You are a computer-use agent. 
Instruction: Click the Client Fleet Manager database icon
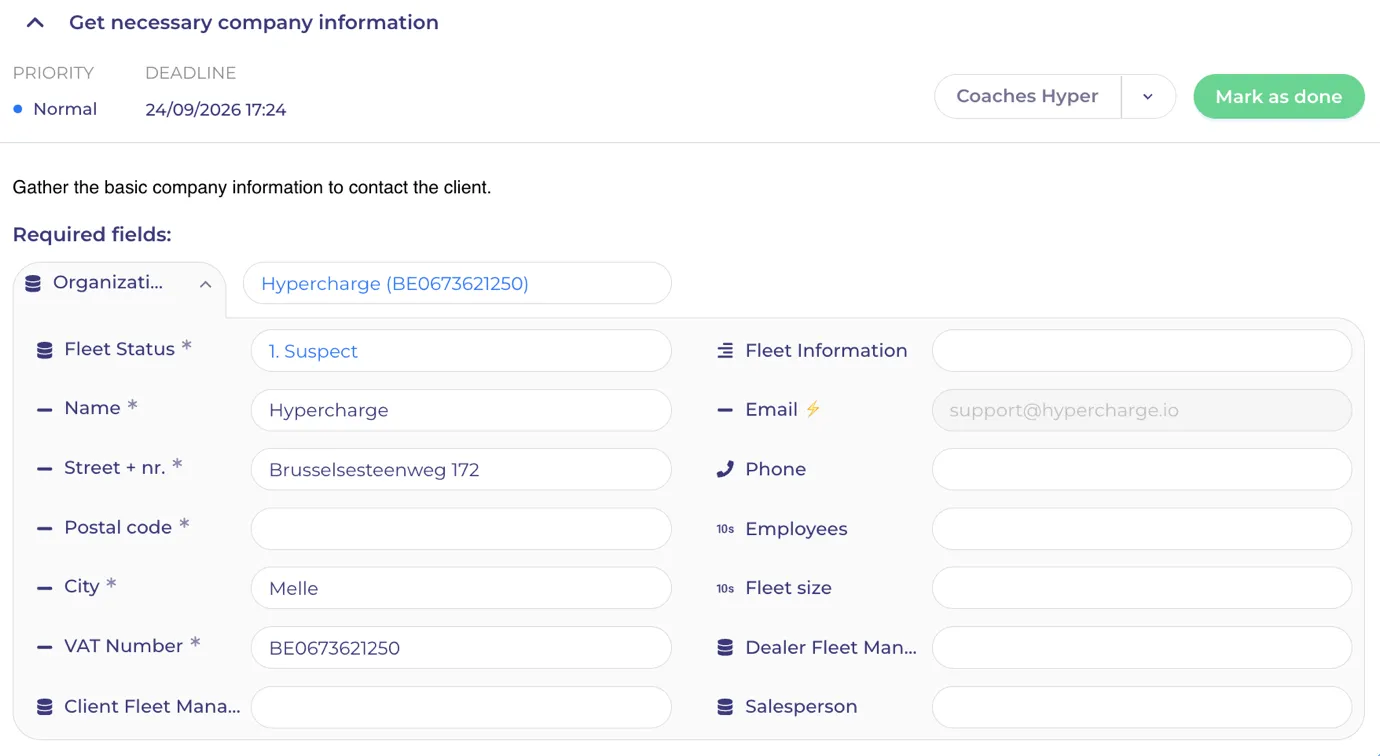44,707
